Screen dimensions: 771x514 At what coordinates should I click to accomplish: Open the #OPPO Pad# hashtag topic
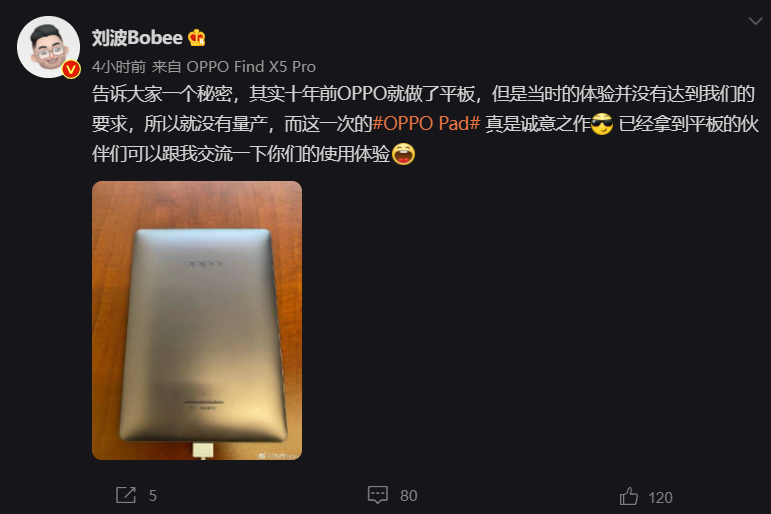pos(426,123)
